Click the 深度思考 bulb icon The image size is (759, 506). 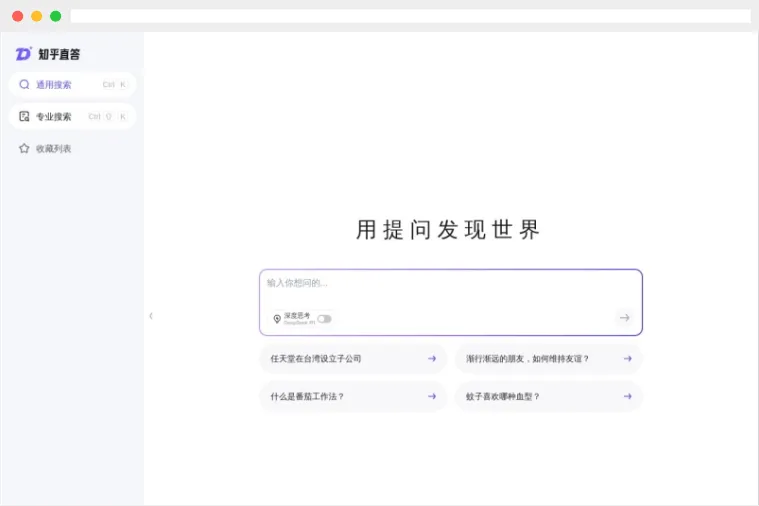tap(277, 319)
